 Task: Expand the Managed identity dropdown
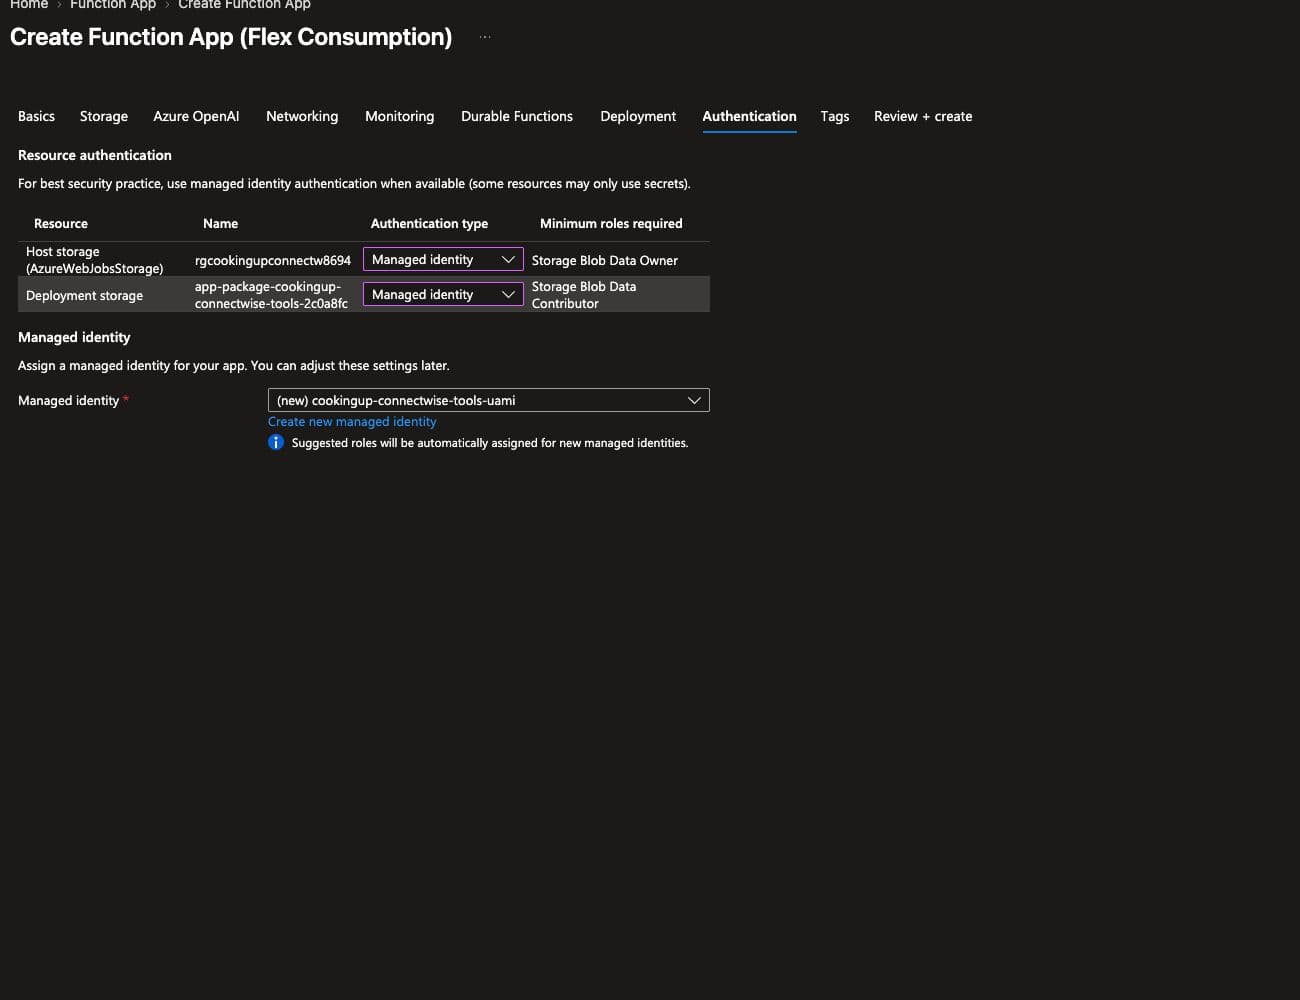(489, 400)
